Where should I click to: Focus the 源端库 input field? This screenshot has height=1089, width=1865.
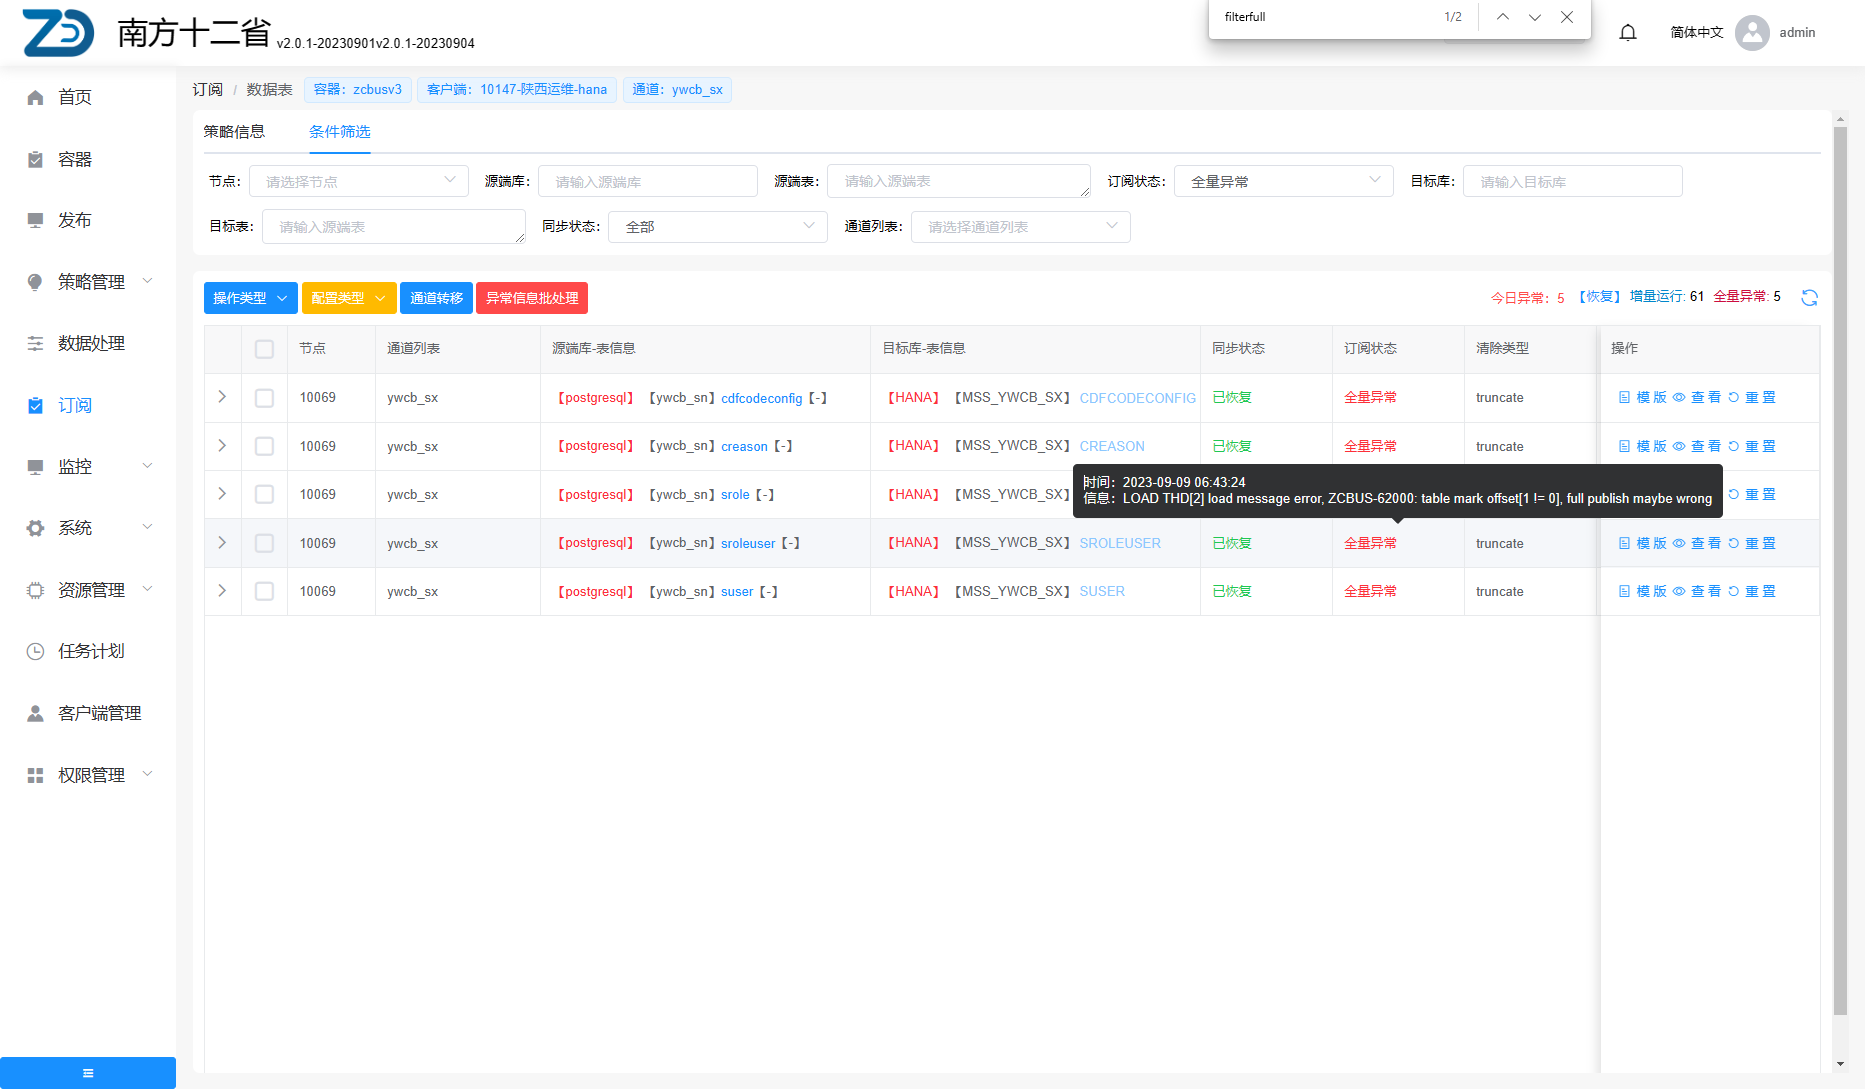pyautogui.click(x=647, y=182)
